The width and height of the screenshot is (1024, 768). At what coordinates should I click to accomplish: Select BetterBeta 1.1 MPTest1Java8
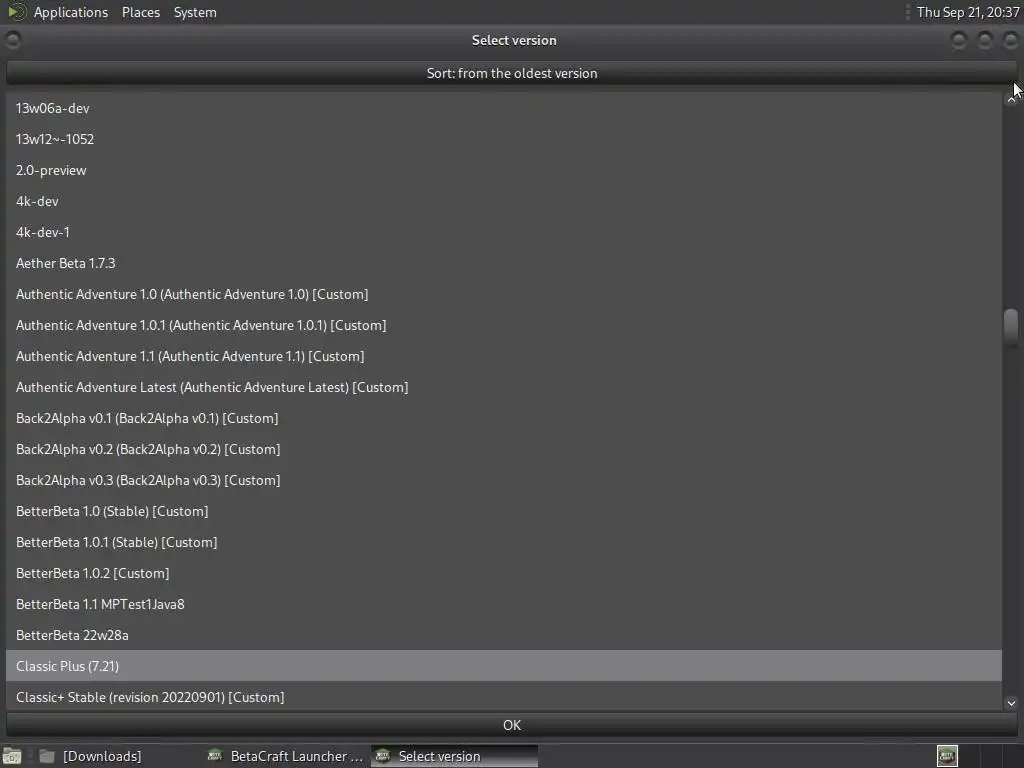[504, 605]
